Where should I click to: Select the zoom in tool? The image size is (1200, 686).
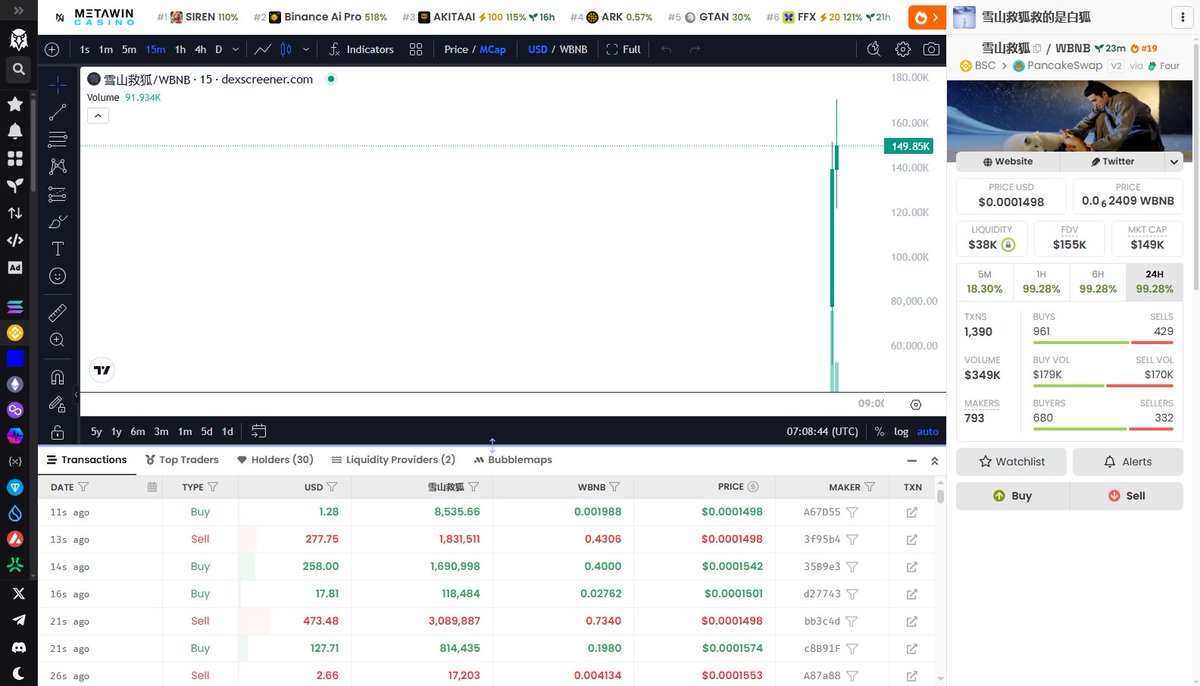click(x=58, y=340)
